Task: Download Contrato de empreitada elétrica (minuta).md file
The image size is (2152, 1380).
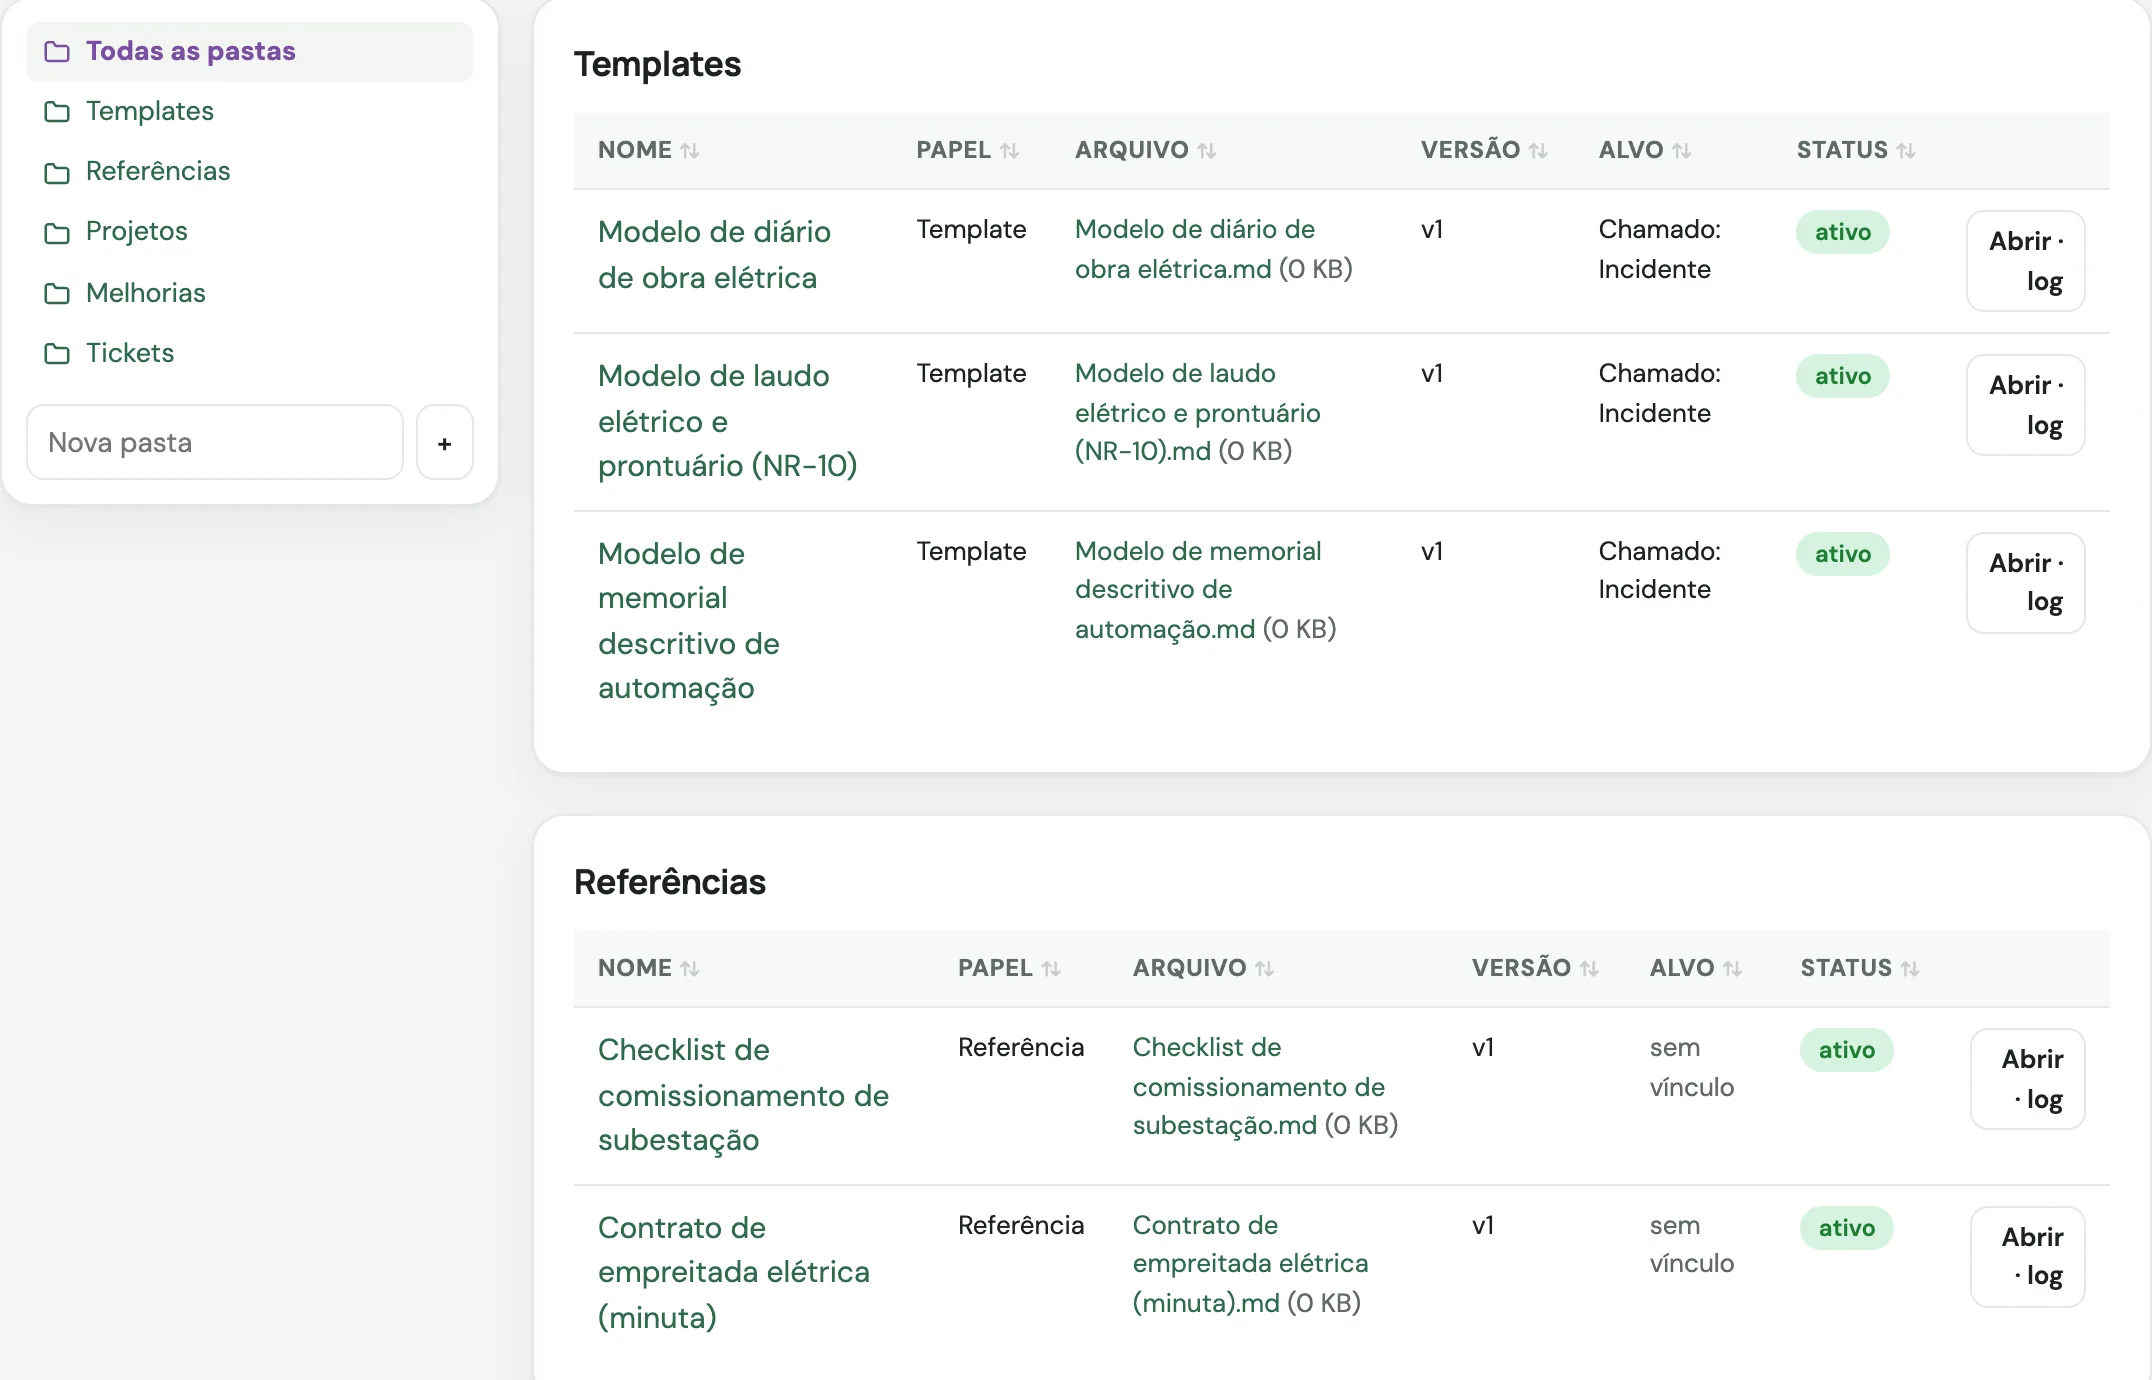Action: pyautogui.click(x=1250, y=1264)
